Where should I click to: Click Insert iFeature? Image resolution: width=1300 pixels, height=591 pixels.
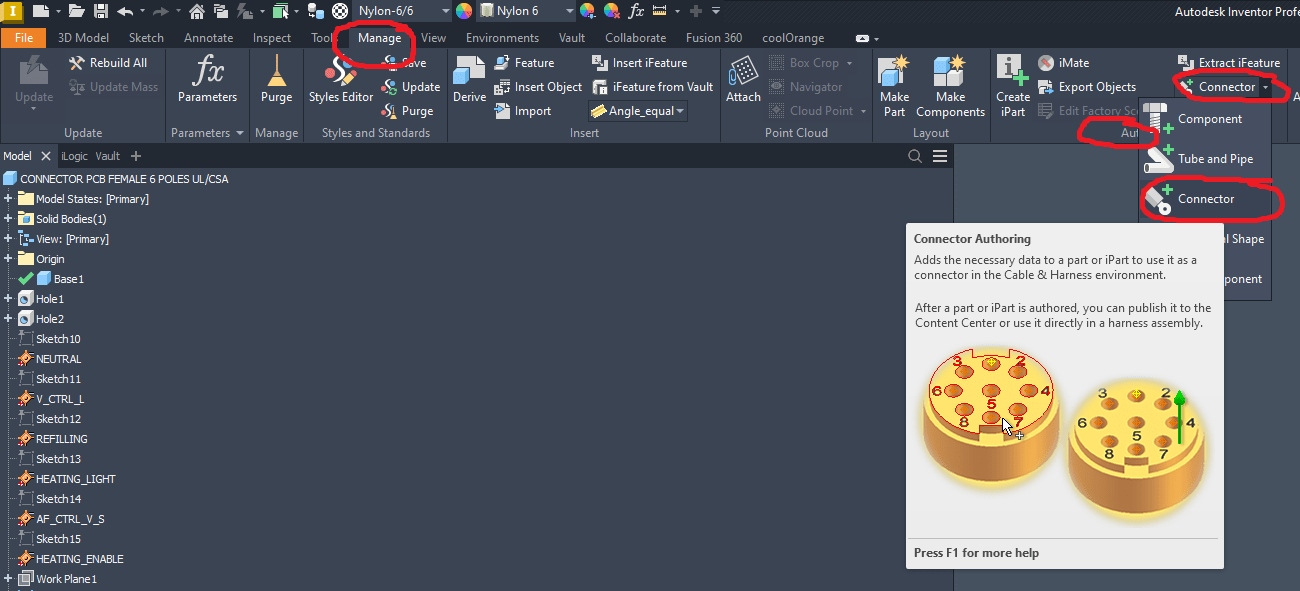[x=639, y=62]
